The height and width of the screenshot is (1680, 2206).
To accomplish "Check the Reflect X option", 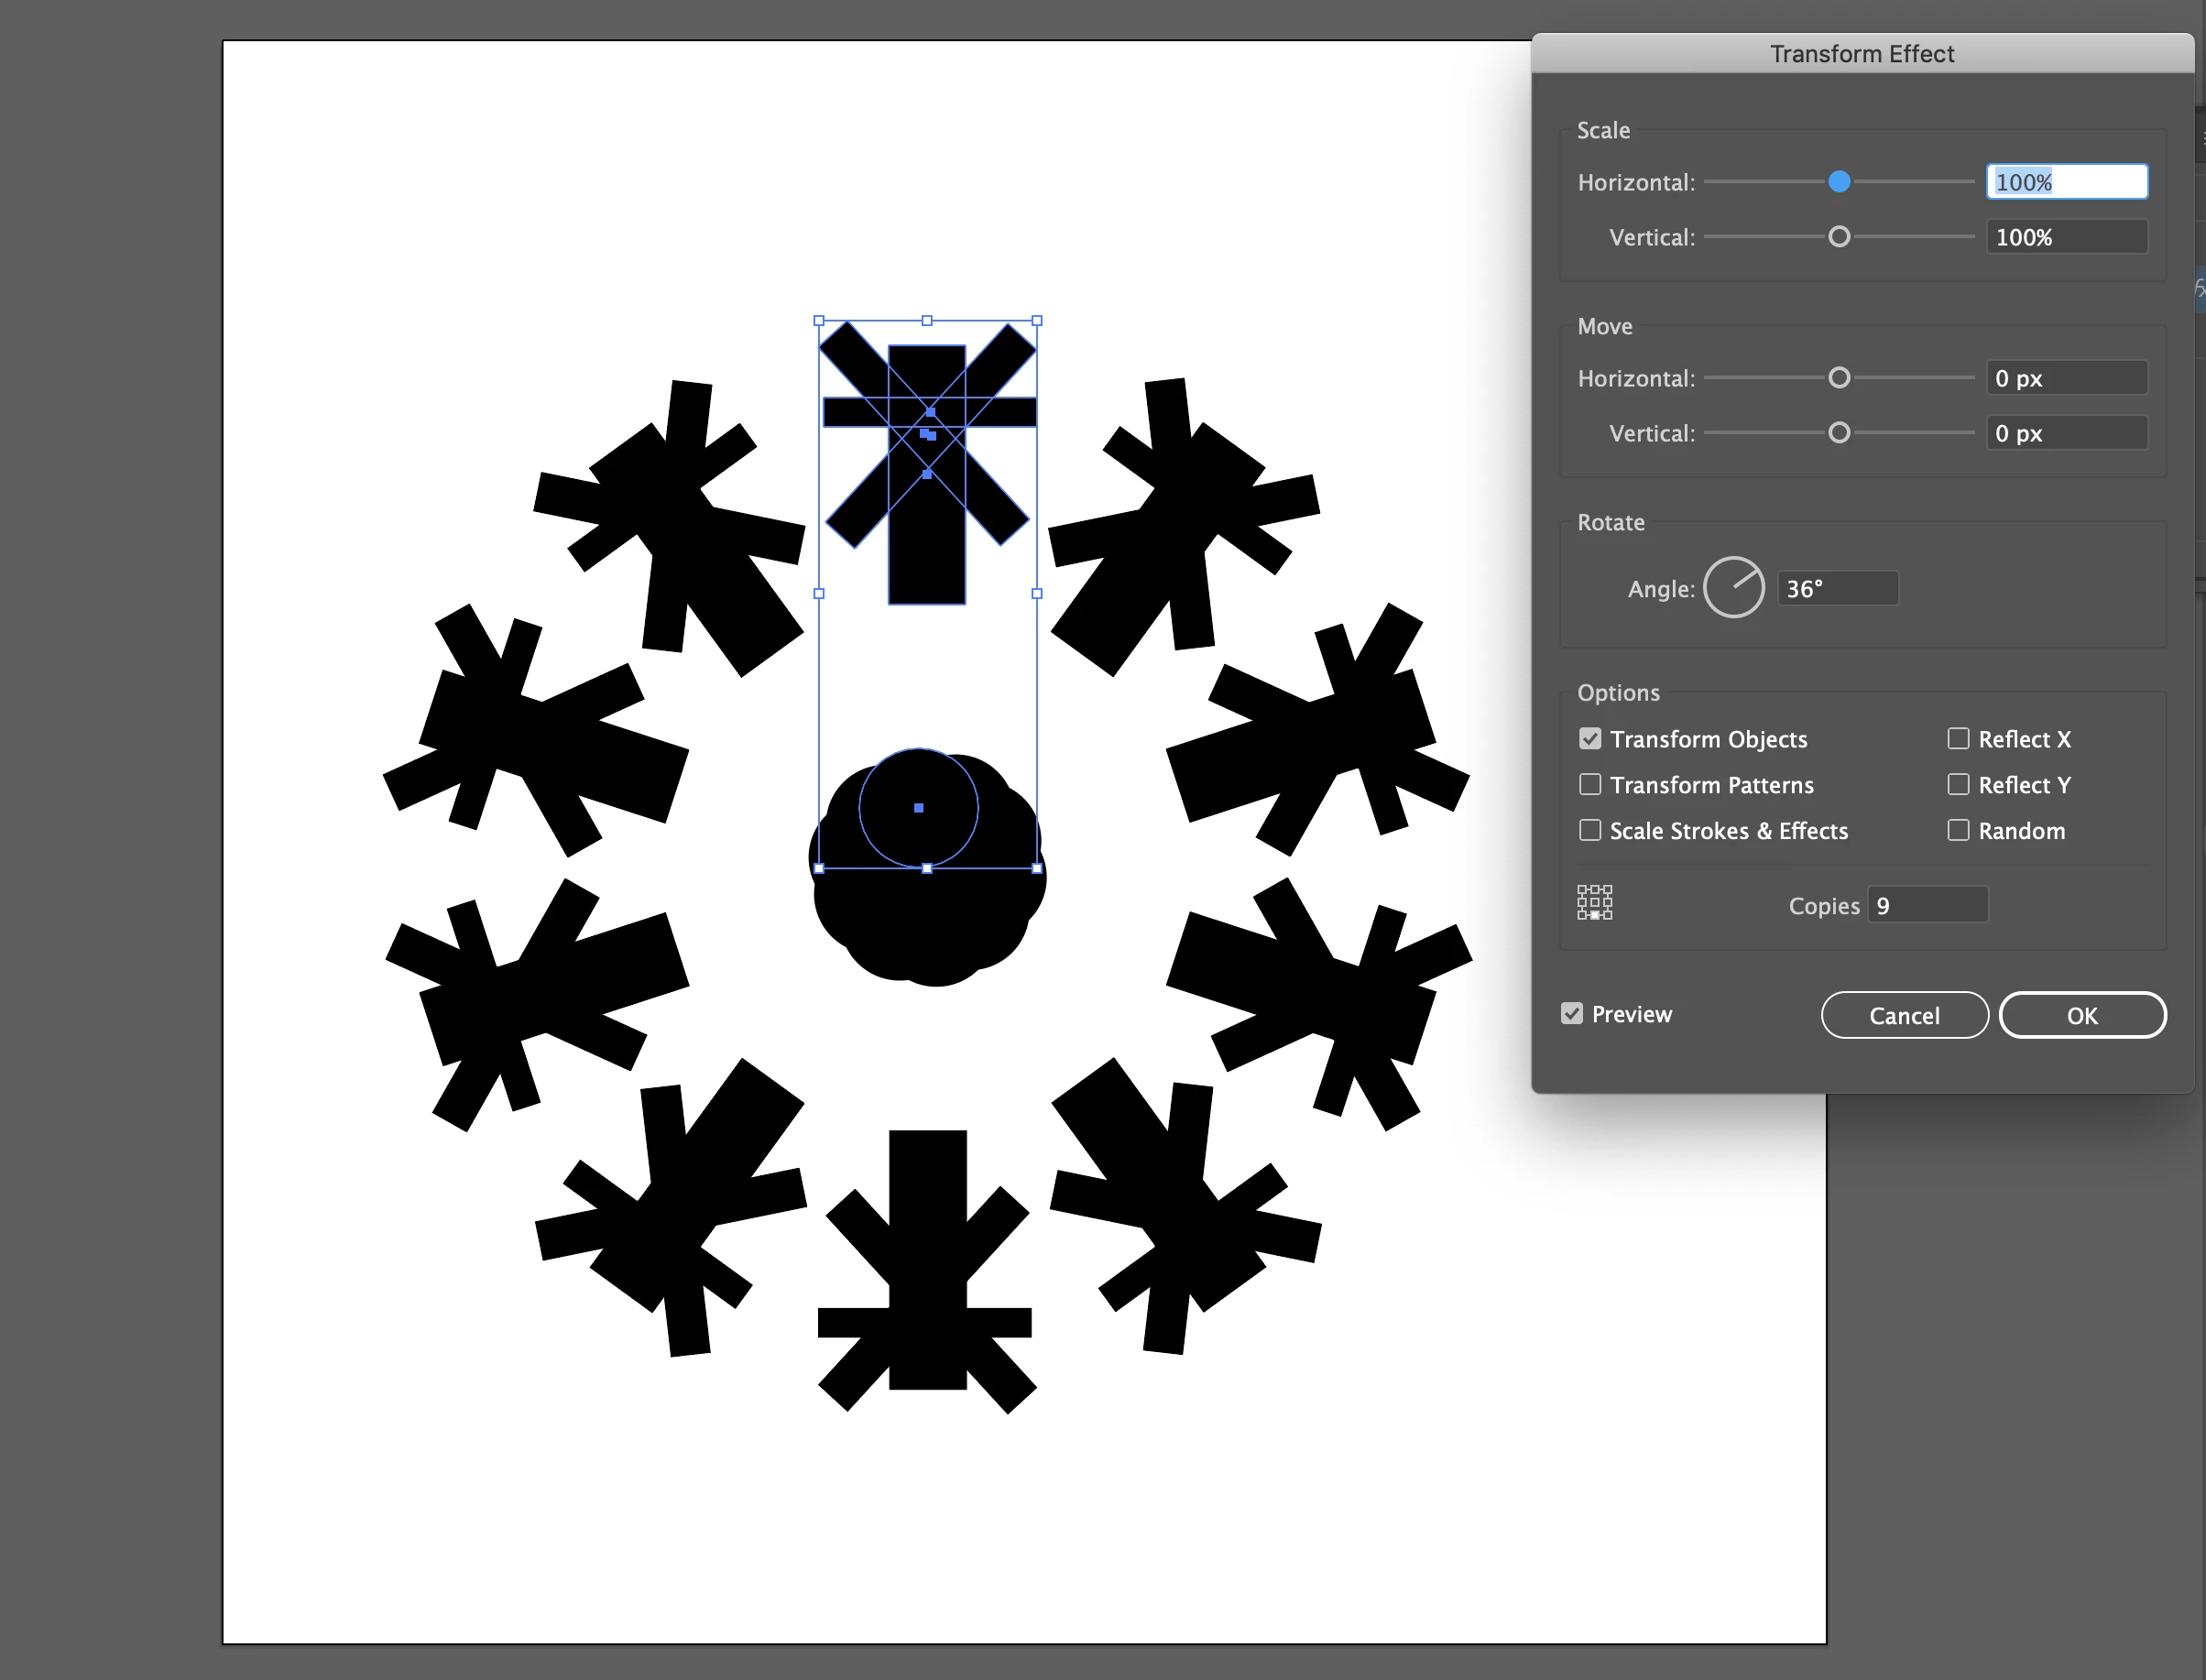I will point(1958,739).
